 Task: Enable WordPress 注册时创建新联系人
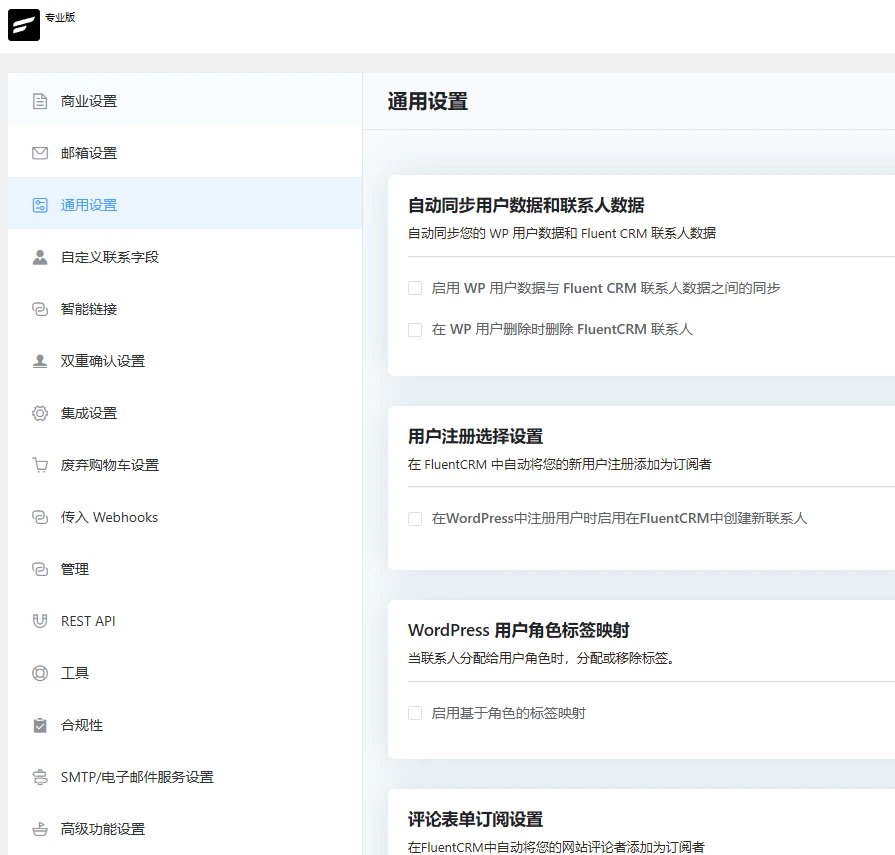[415, 518]
